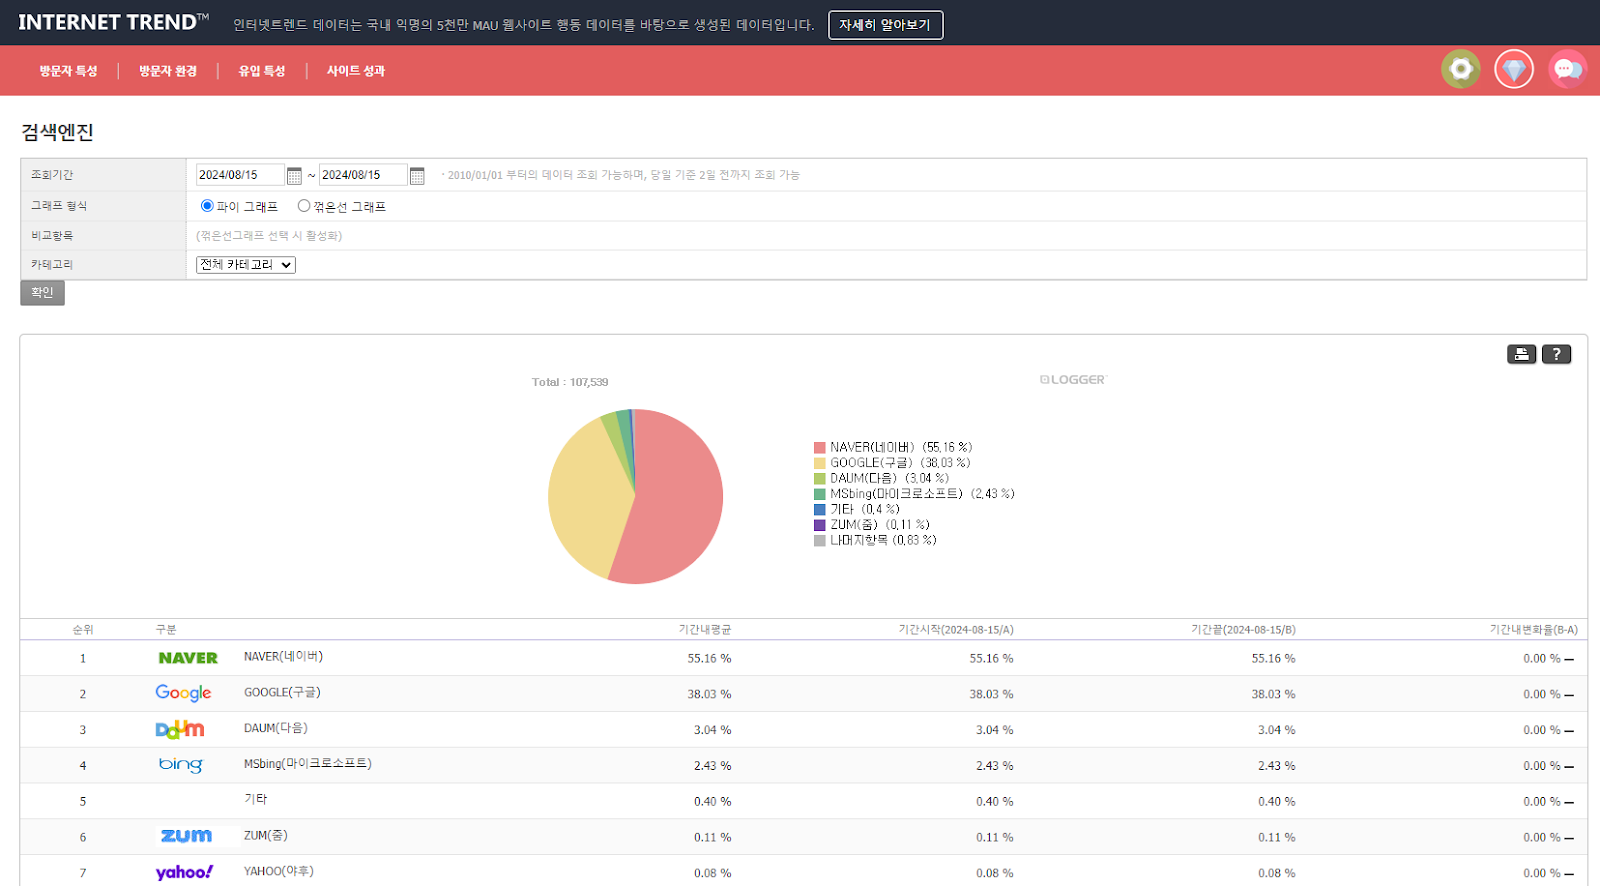Click the NAVER(네이버) row name
1600x886 pixels.
click(283, 657)
